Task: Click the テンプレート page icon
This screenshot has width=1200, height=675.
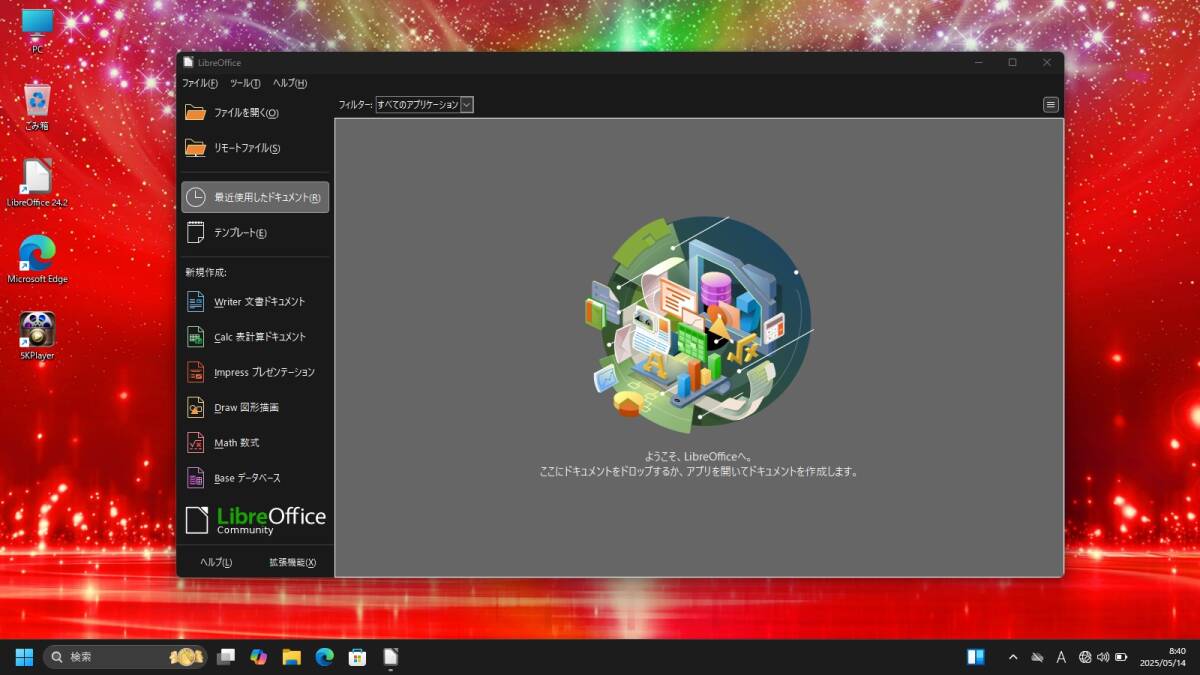Action: (196, 232)
